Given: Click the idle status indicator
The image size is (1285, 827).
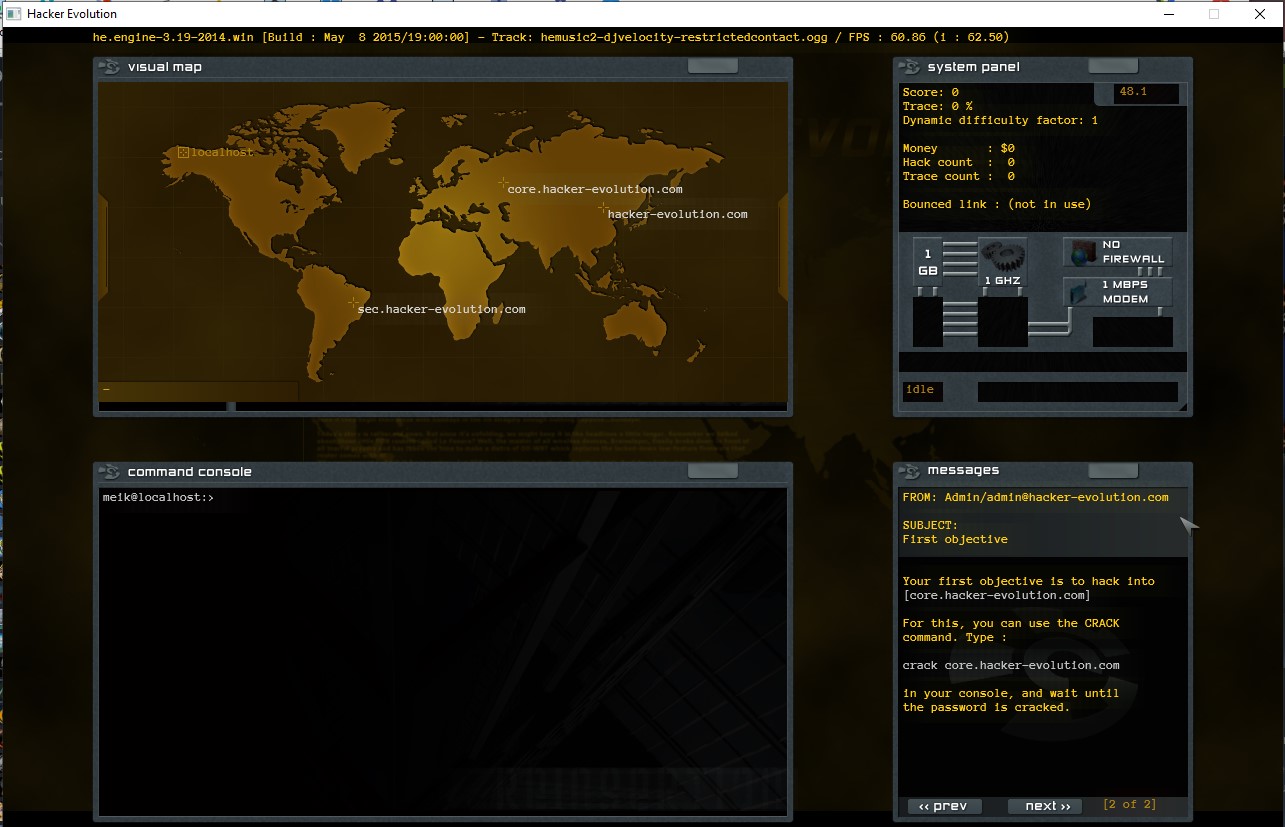Looking at the screenshot, I should pos(922,391).
